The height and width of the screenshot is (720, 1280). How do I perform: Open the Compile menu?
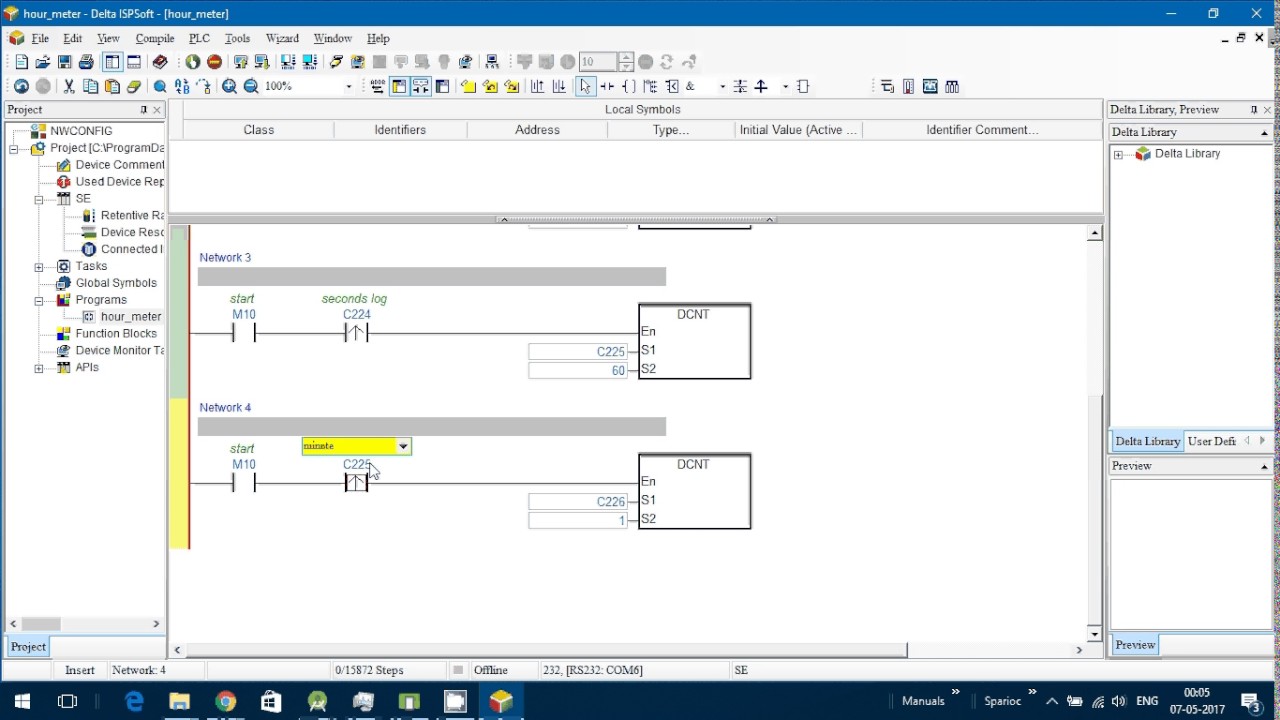155,38
